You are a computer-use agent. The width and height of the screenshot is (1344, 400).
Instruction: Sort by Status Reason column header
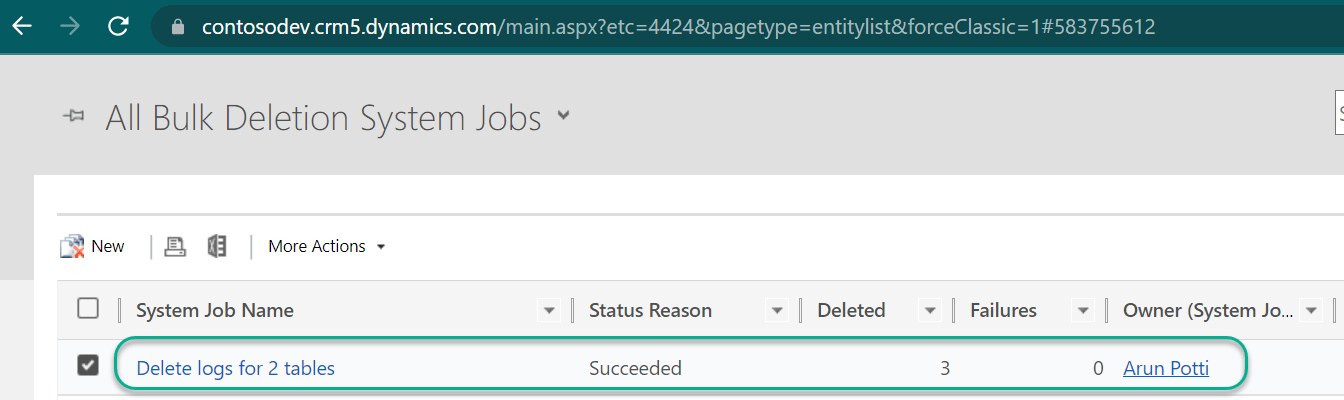pyautogui.click(x=650, y=310)
